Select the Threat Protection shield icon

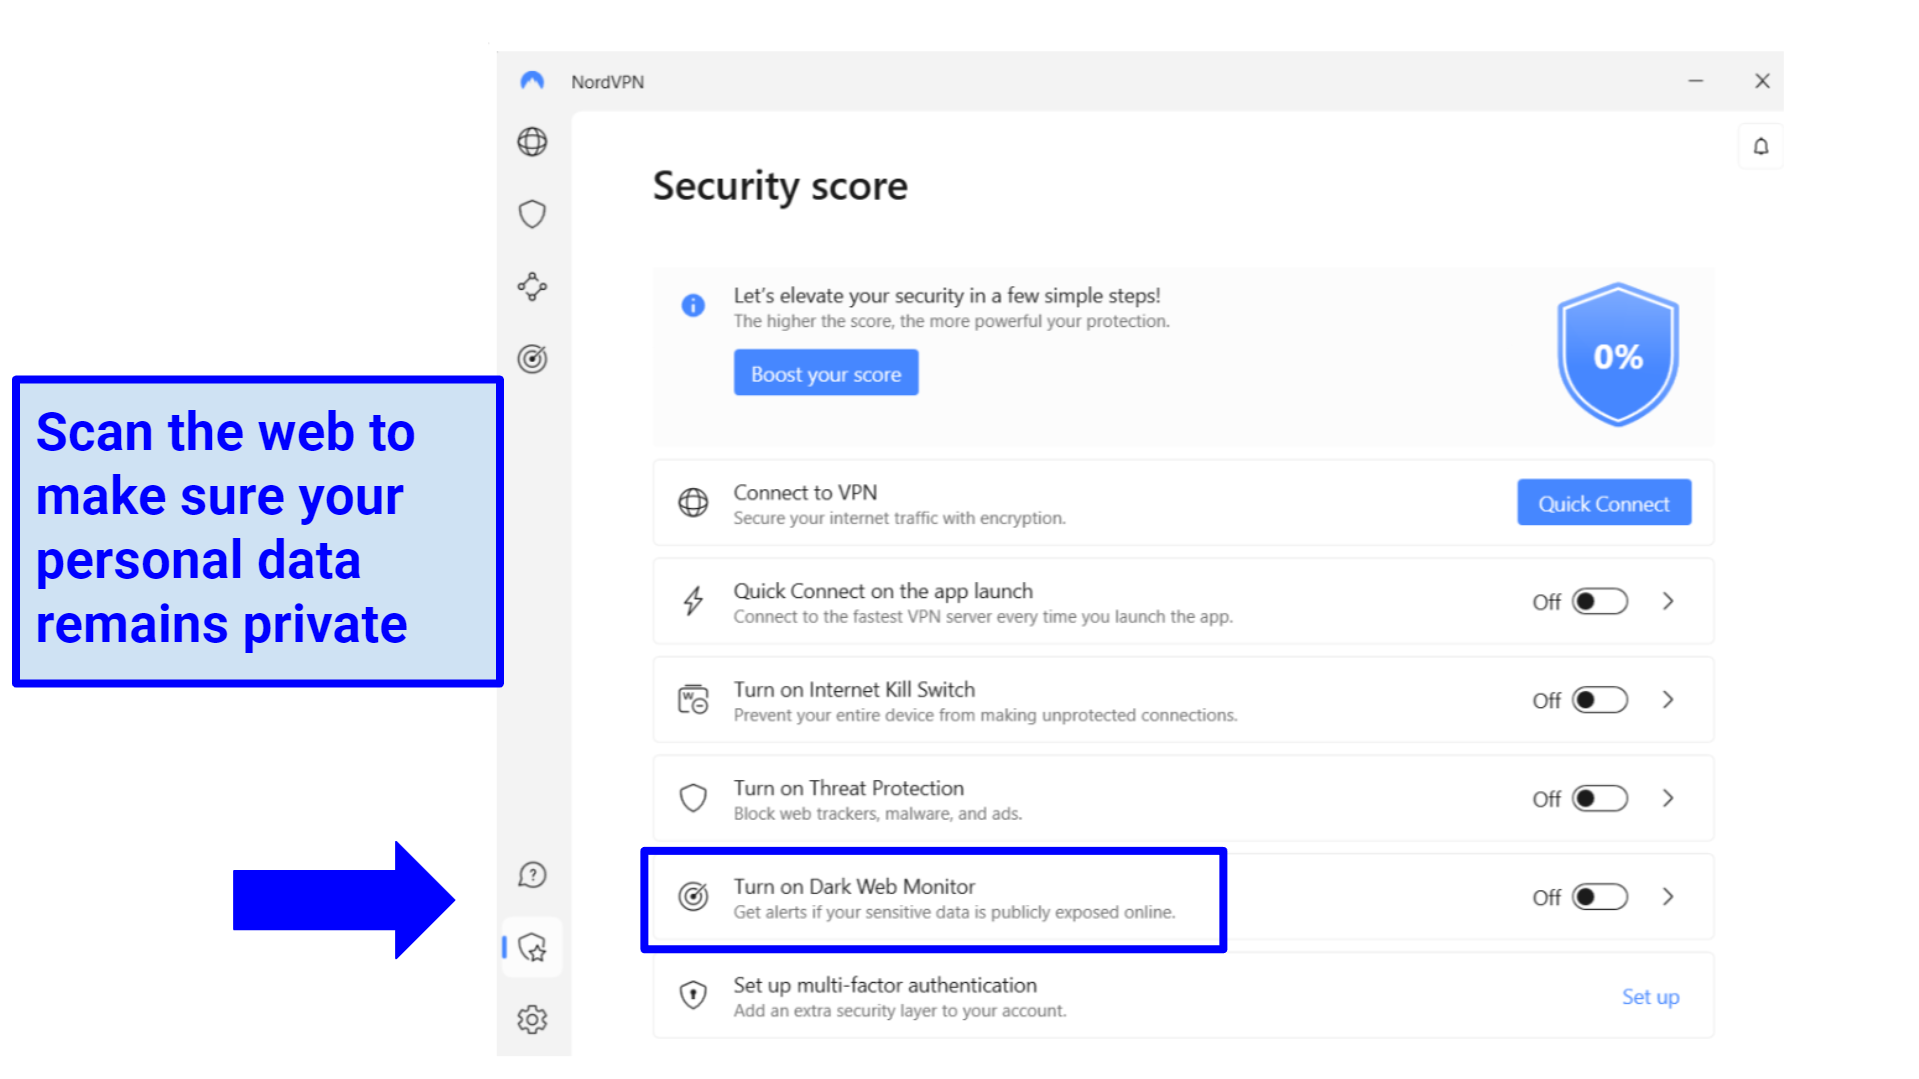coord(532,214)
